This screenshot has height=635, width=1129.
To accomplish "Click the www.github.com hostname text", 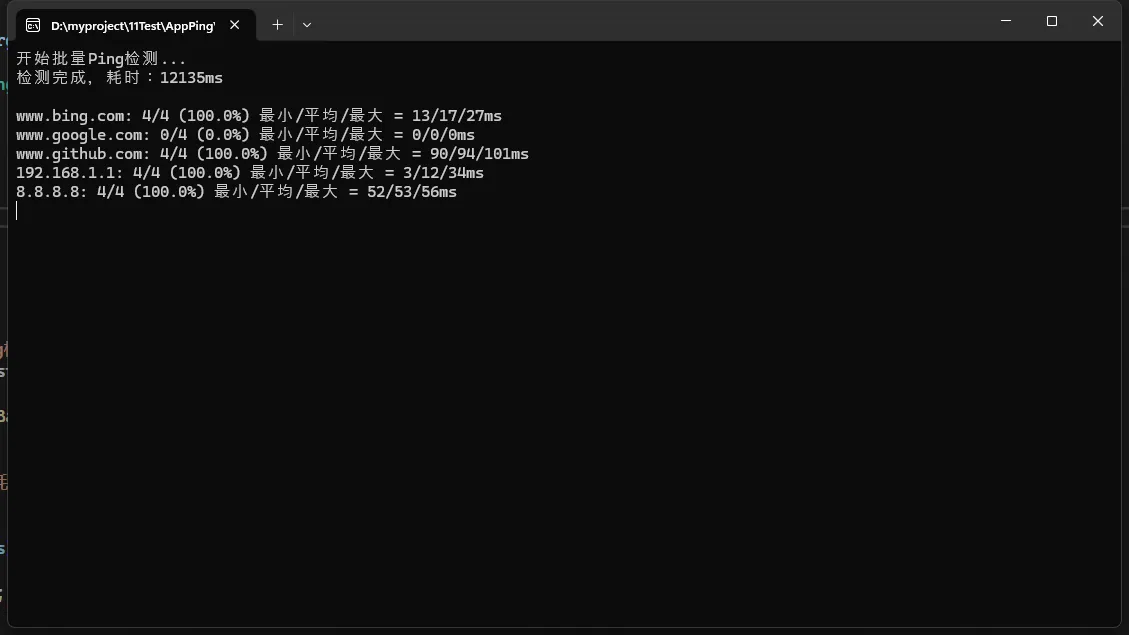I will (78, 154).
